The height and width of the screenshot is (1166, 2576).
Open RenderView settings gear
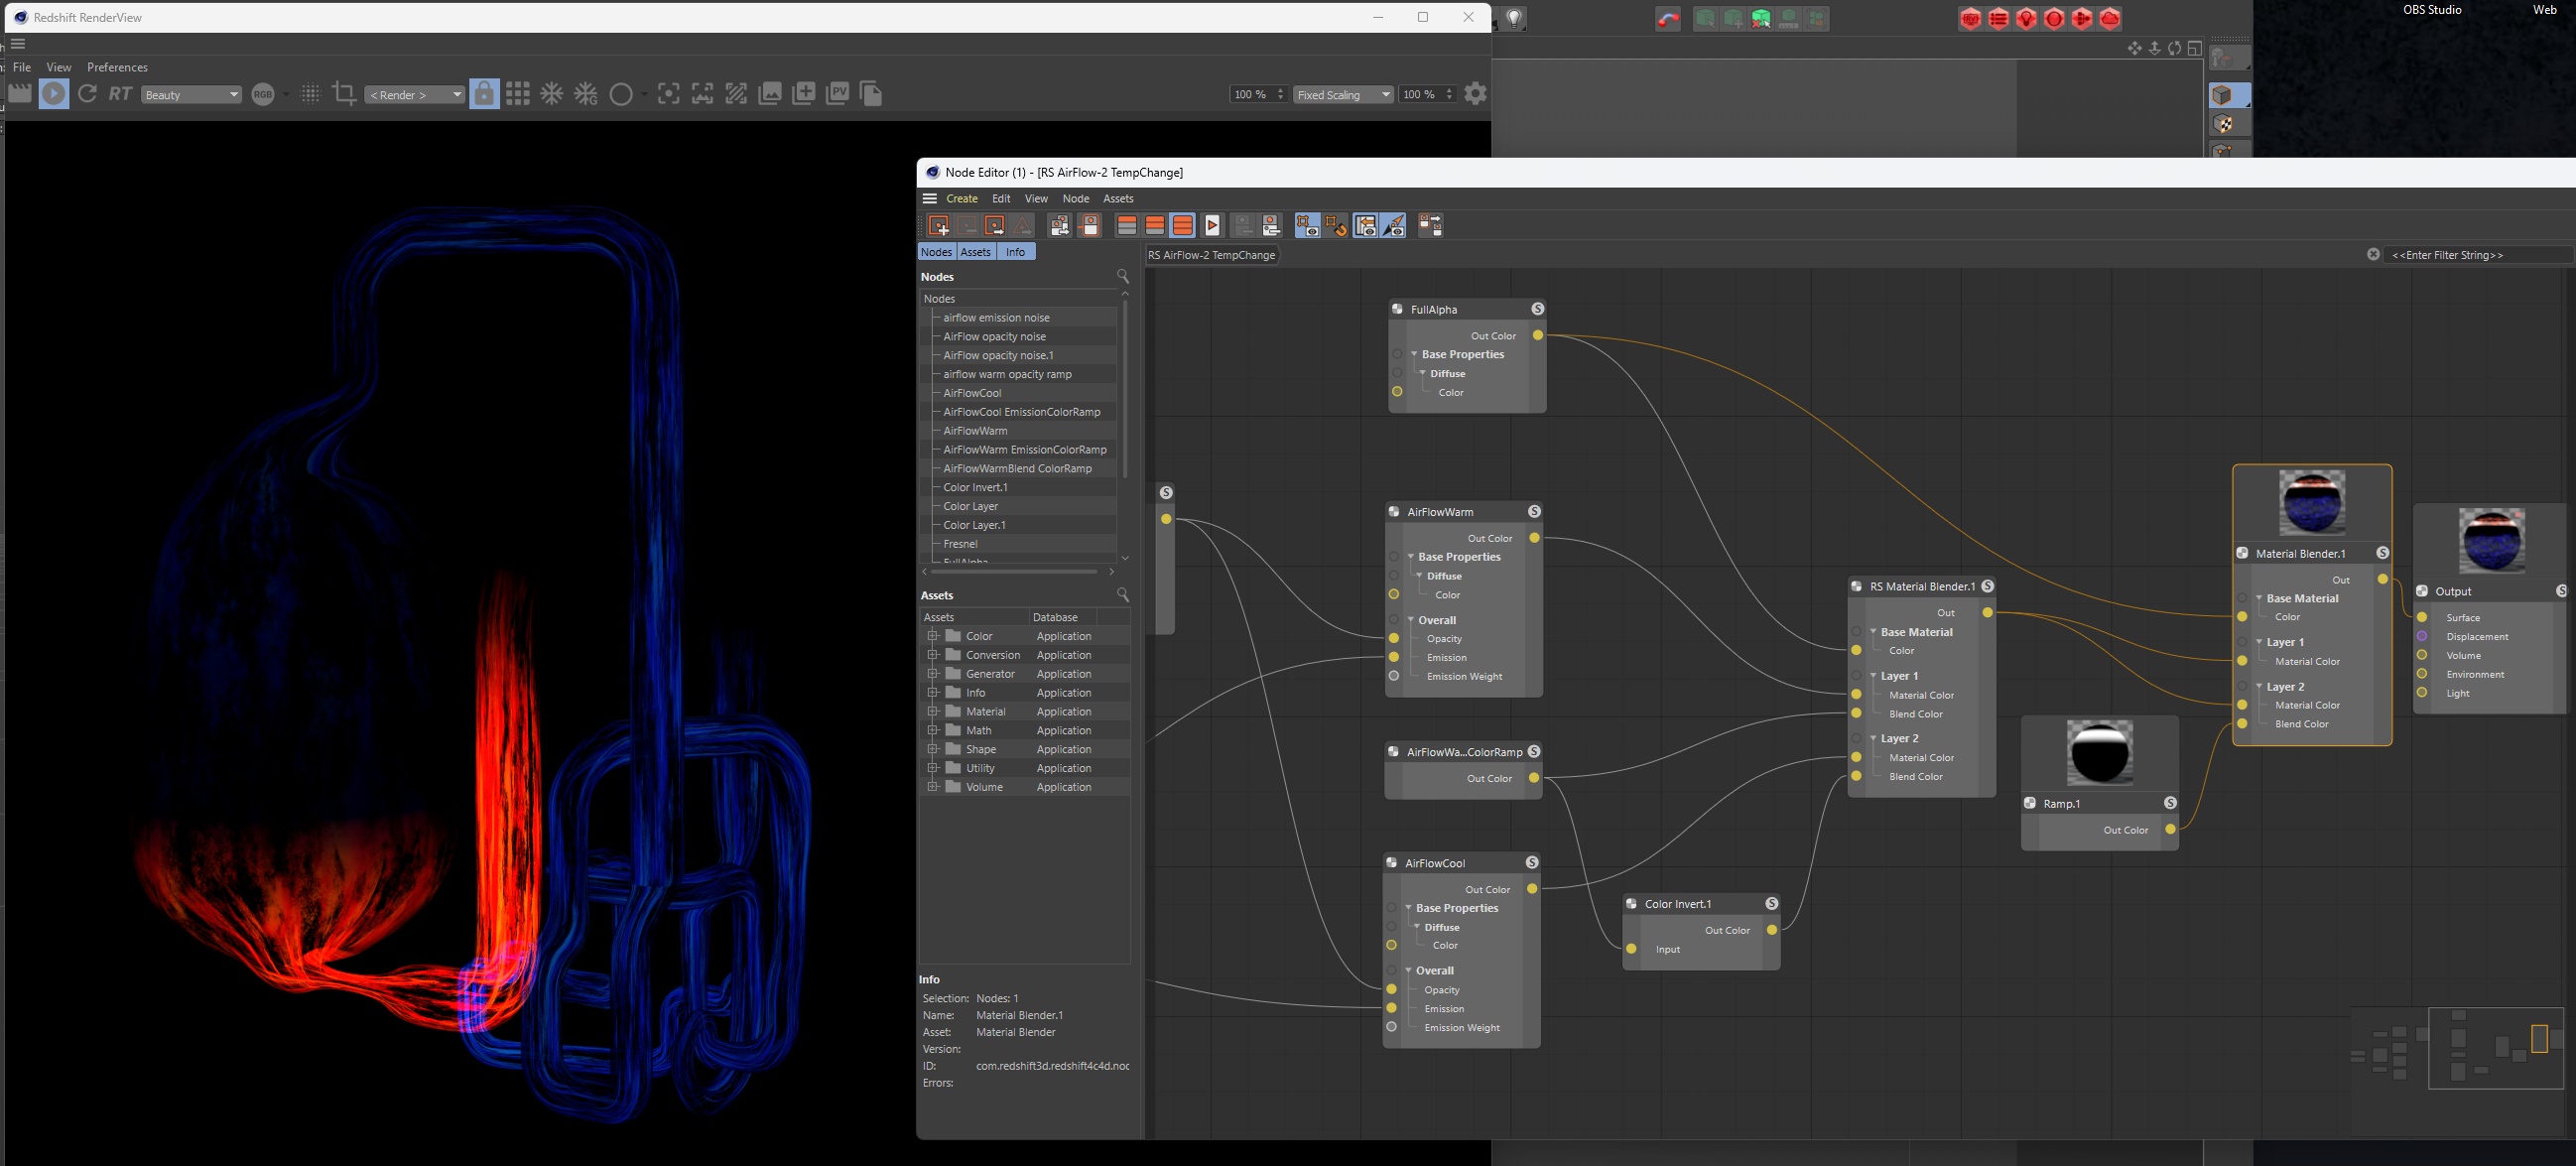[x=1475, y=94]
